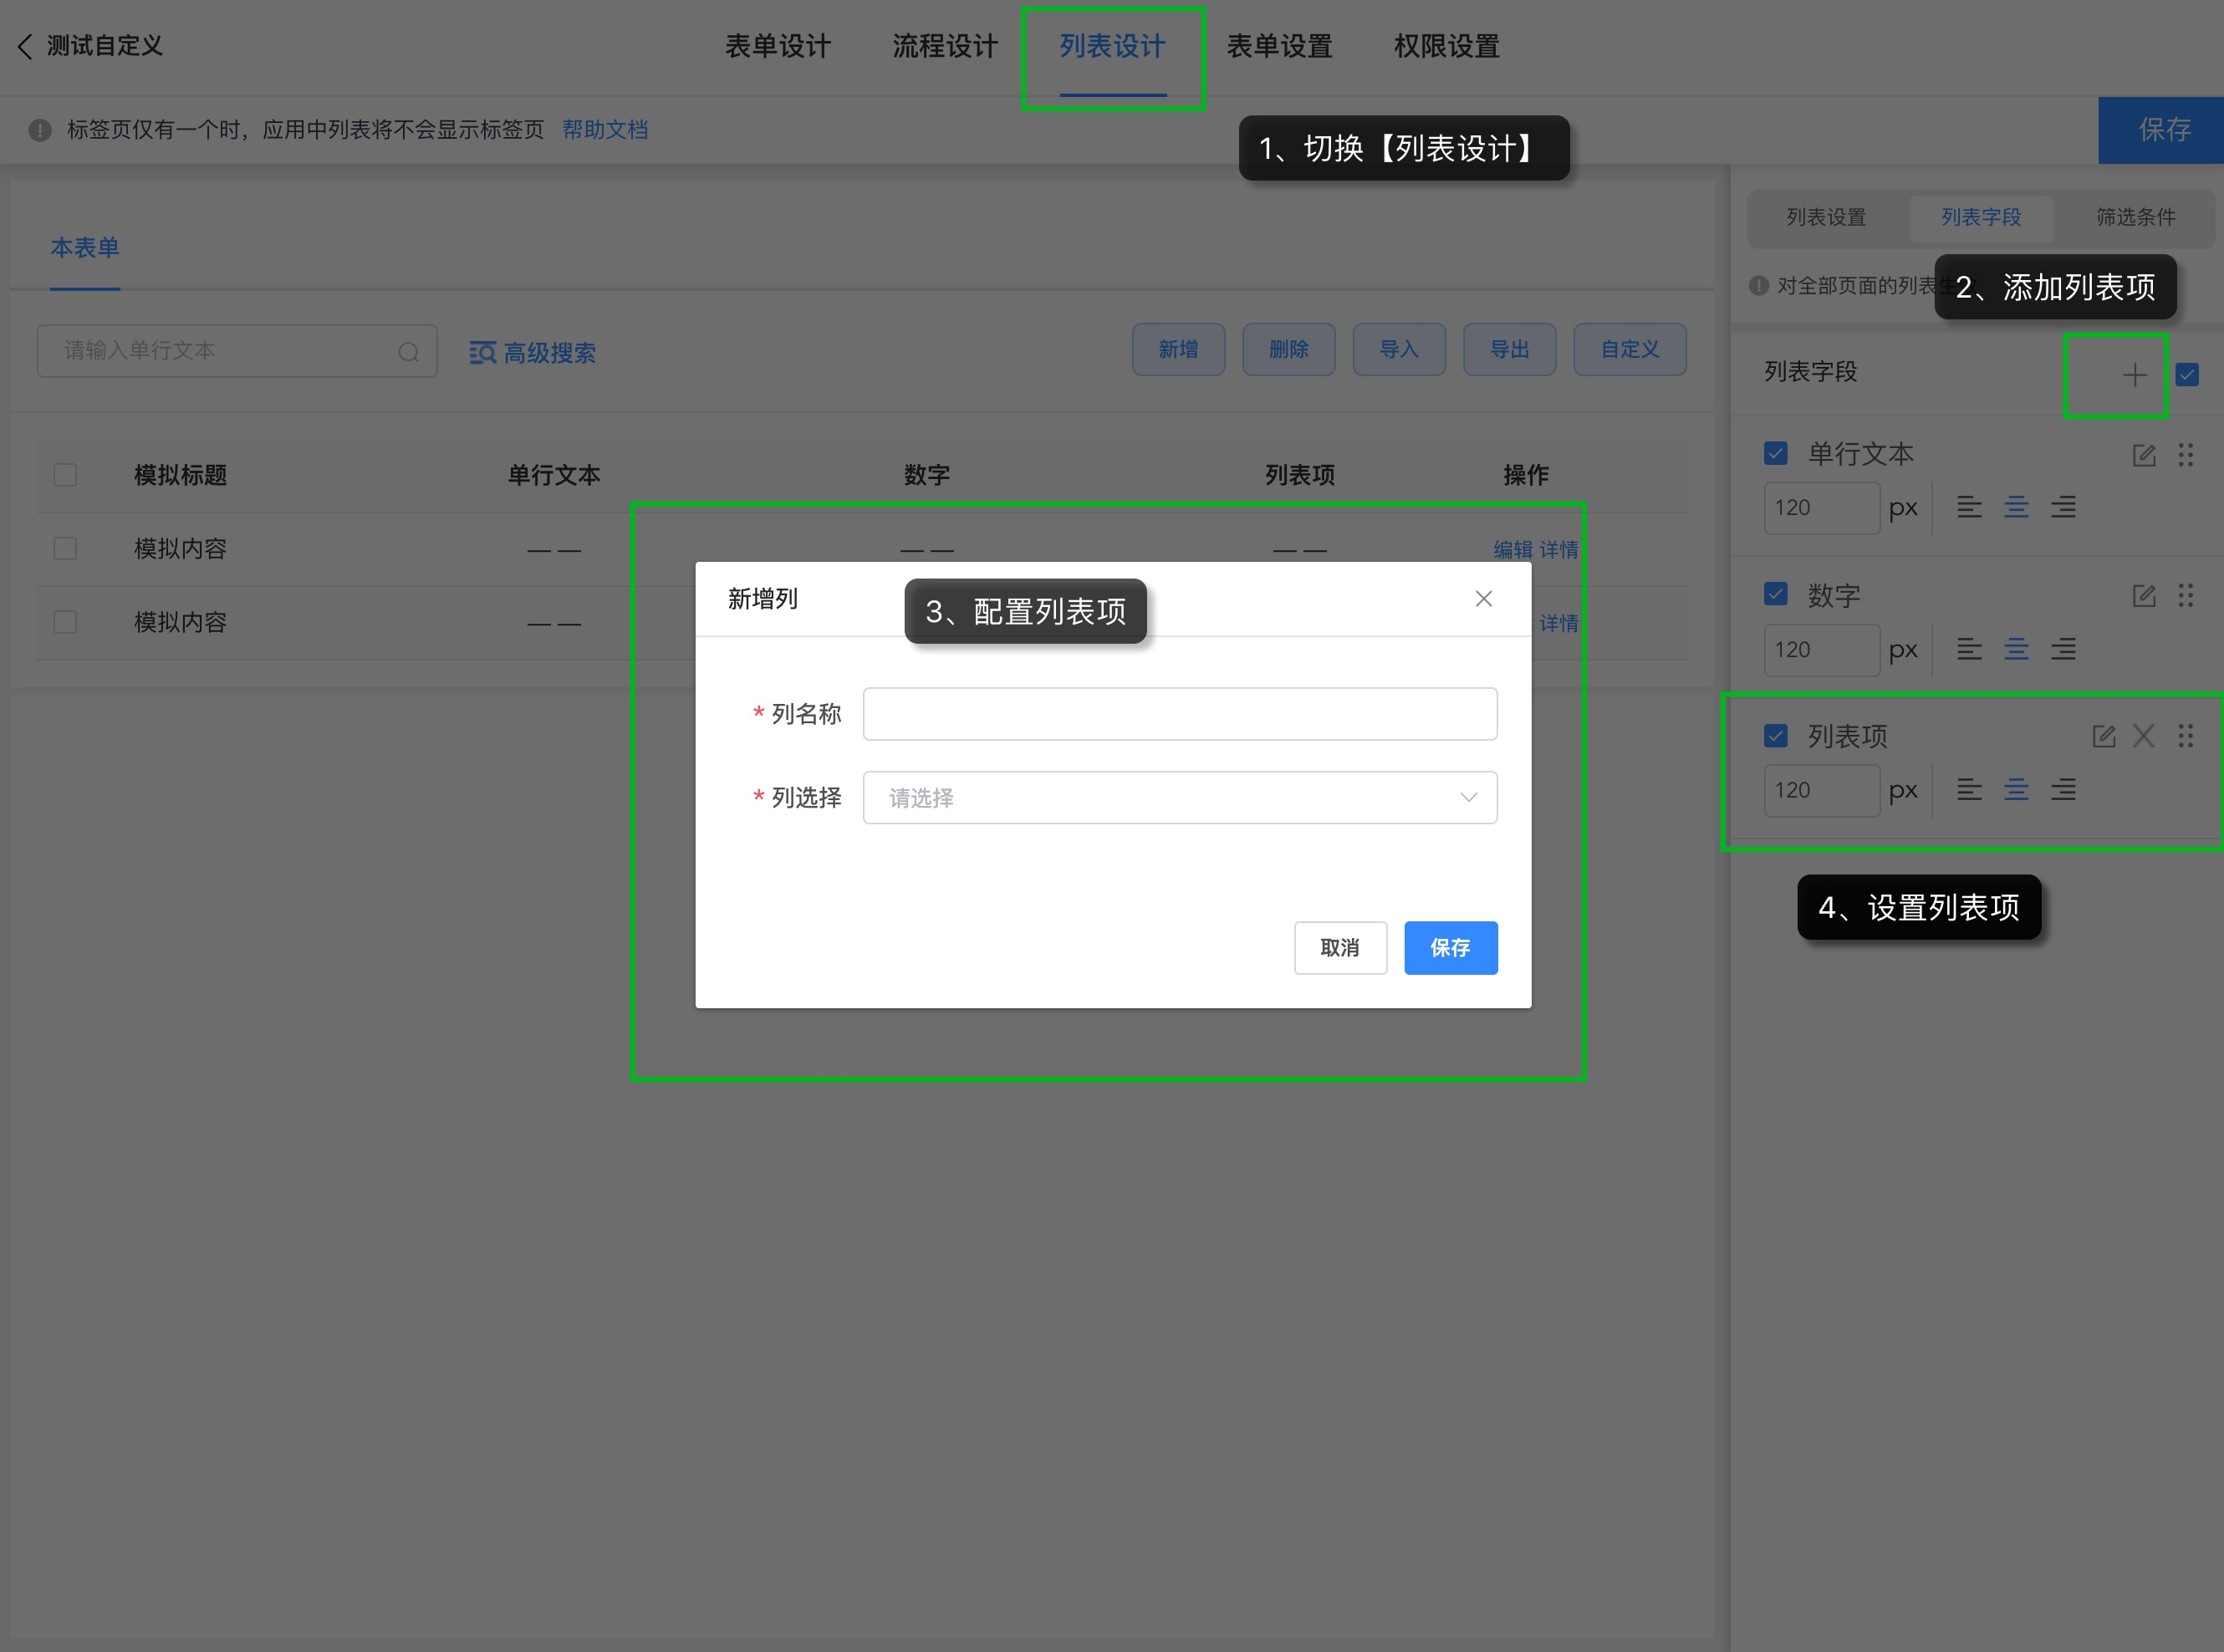Click into the 列名称 input field
This screenshot has height=1652, width=2224.
coord(1179,714)
